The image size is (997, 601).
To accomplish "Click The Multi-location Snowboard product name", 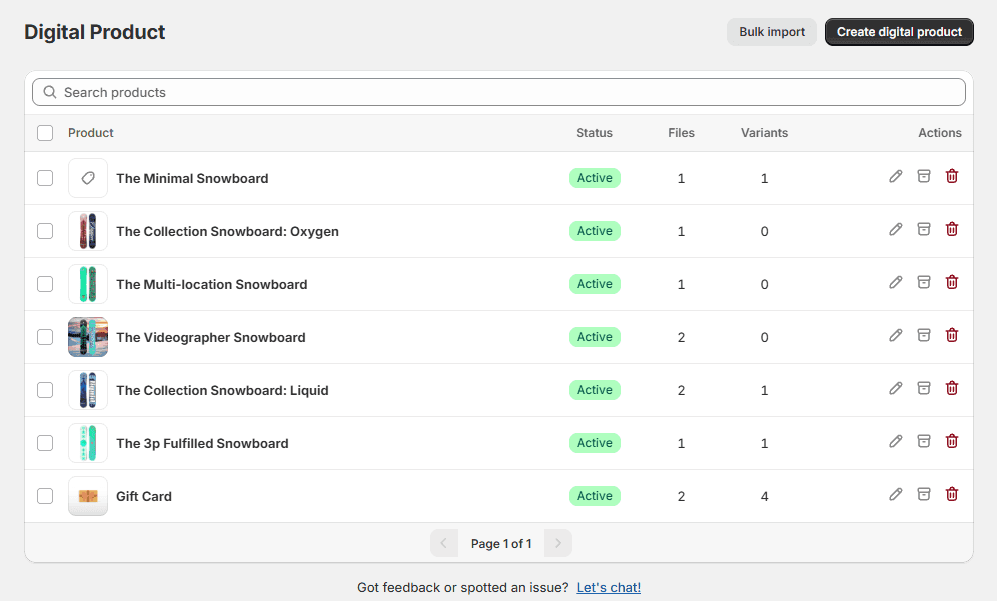I will click(x=212, y=284).
